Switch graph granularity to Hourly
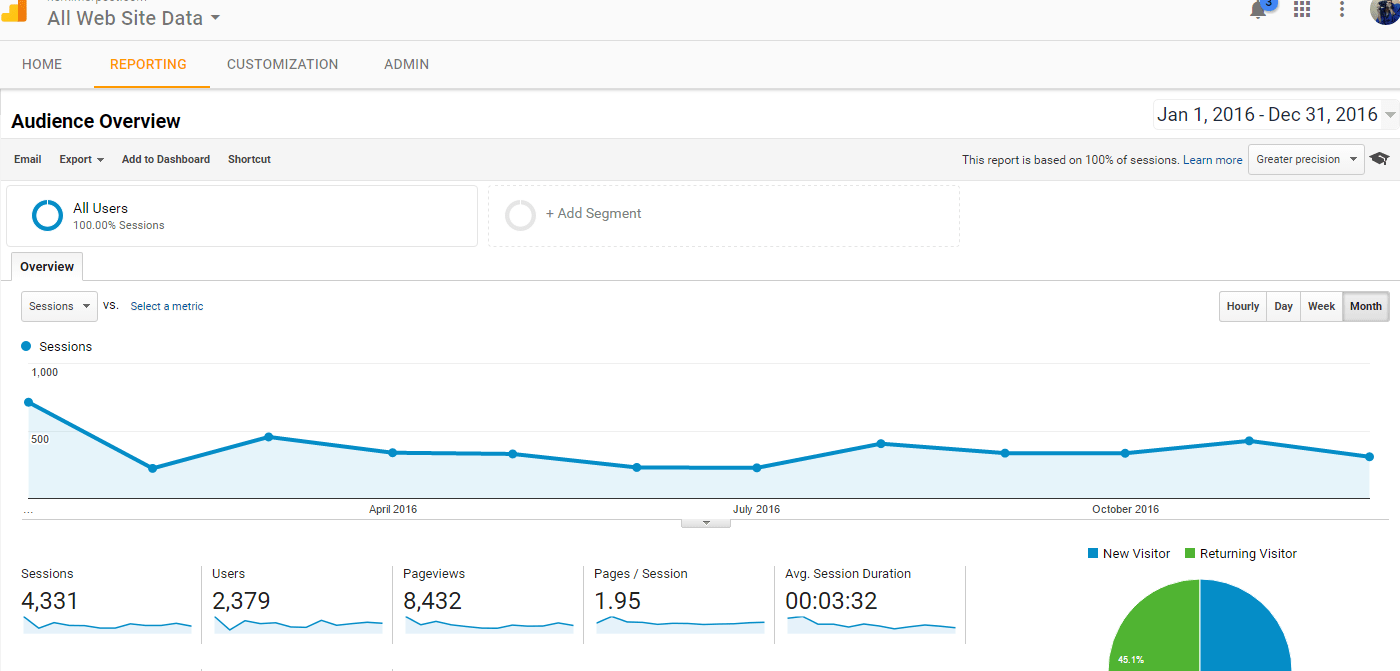The image size is (1400, 671). pos(1243,307)
